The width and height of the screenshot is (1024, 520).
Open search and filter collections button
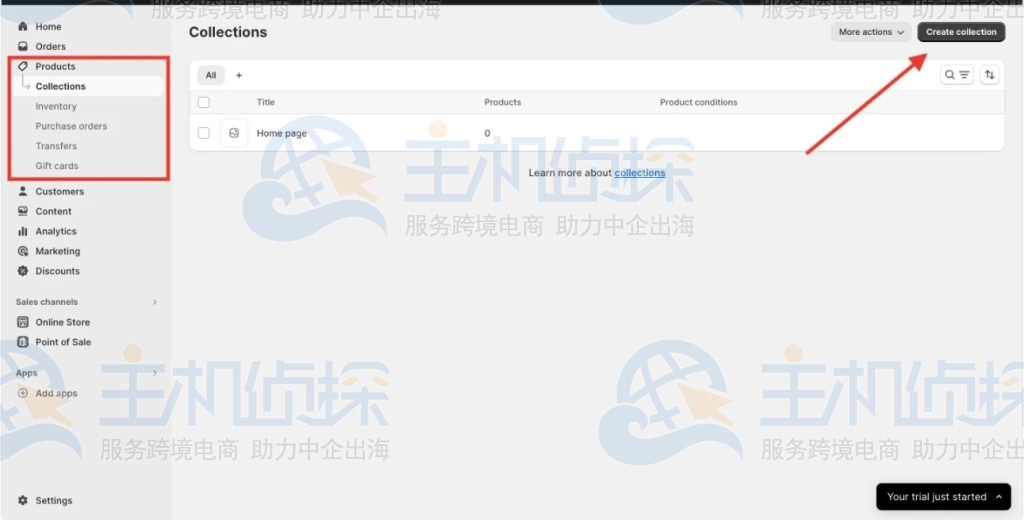(957, 75)
